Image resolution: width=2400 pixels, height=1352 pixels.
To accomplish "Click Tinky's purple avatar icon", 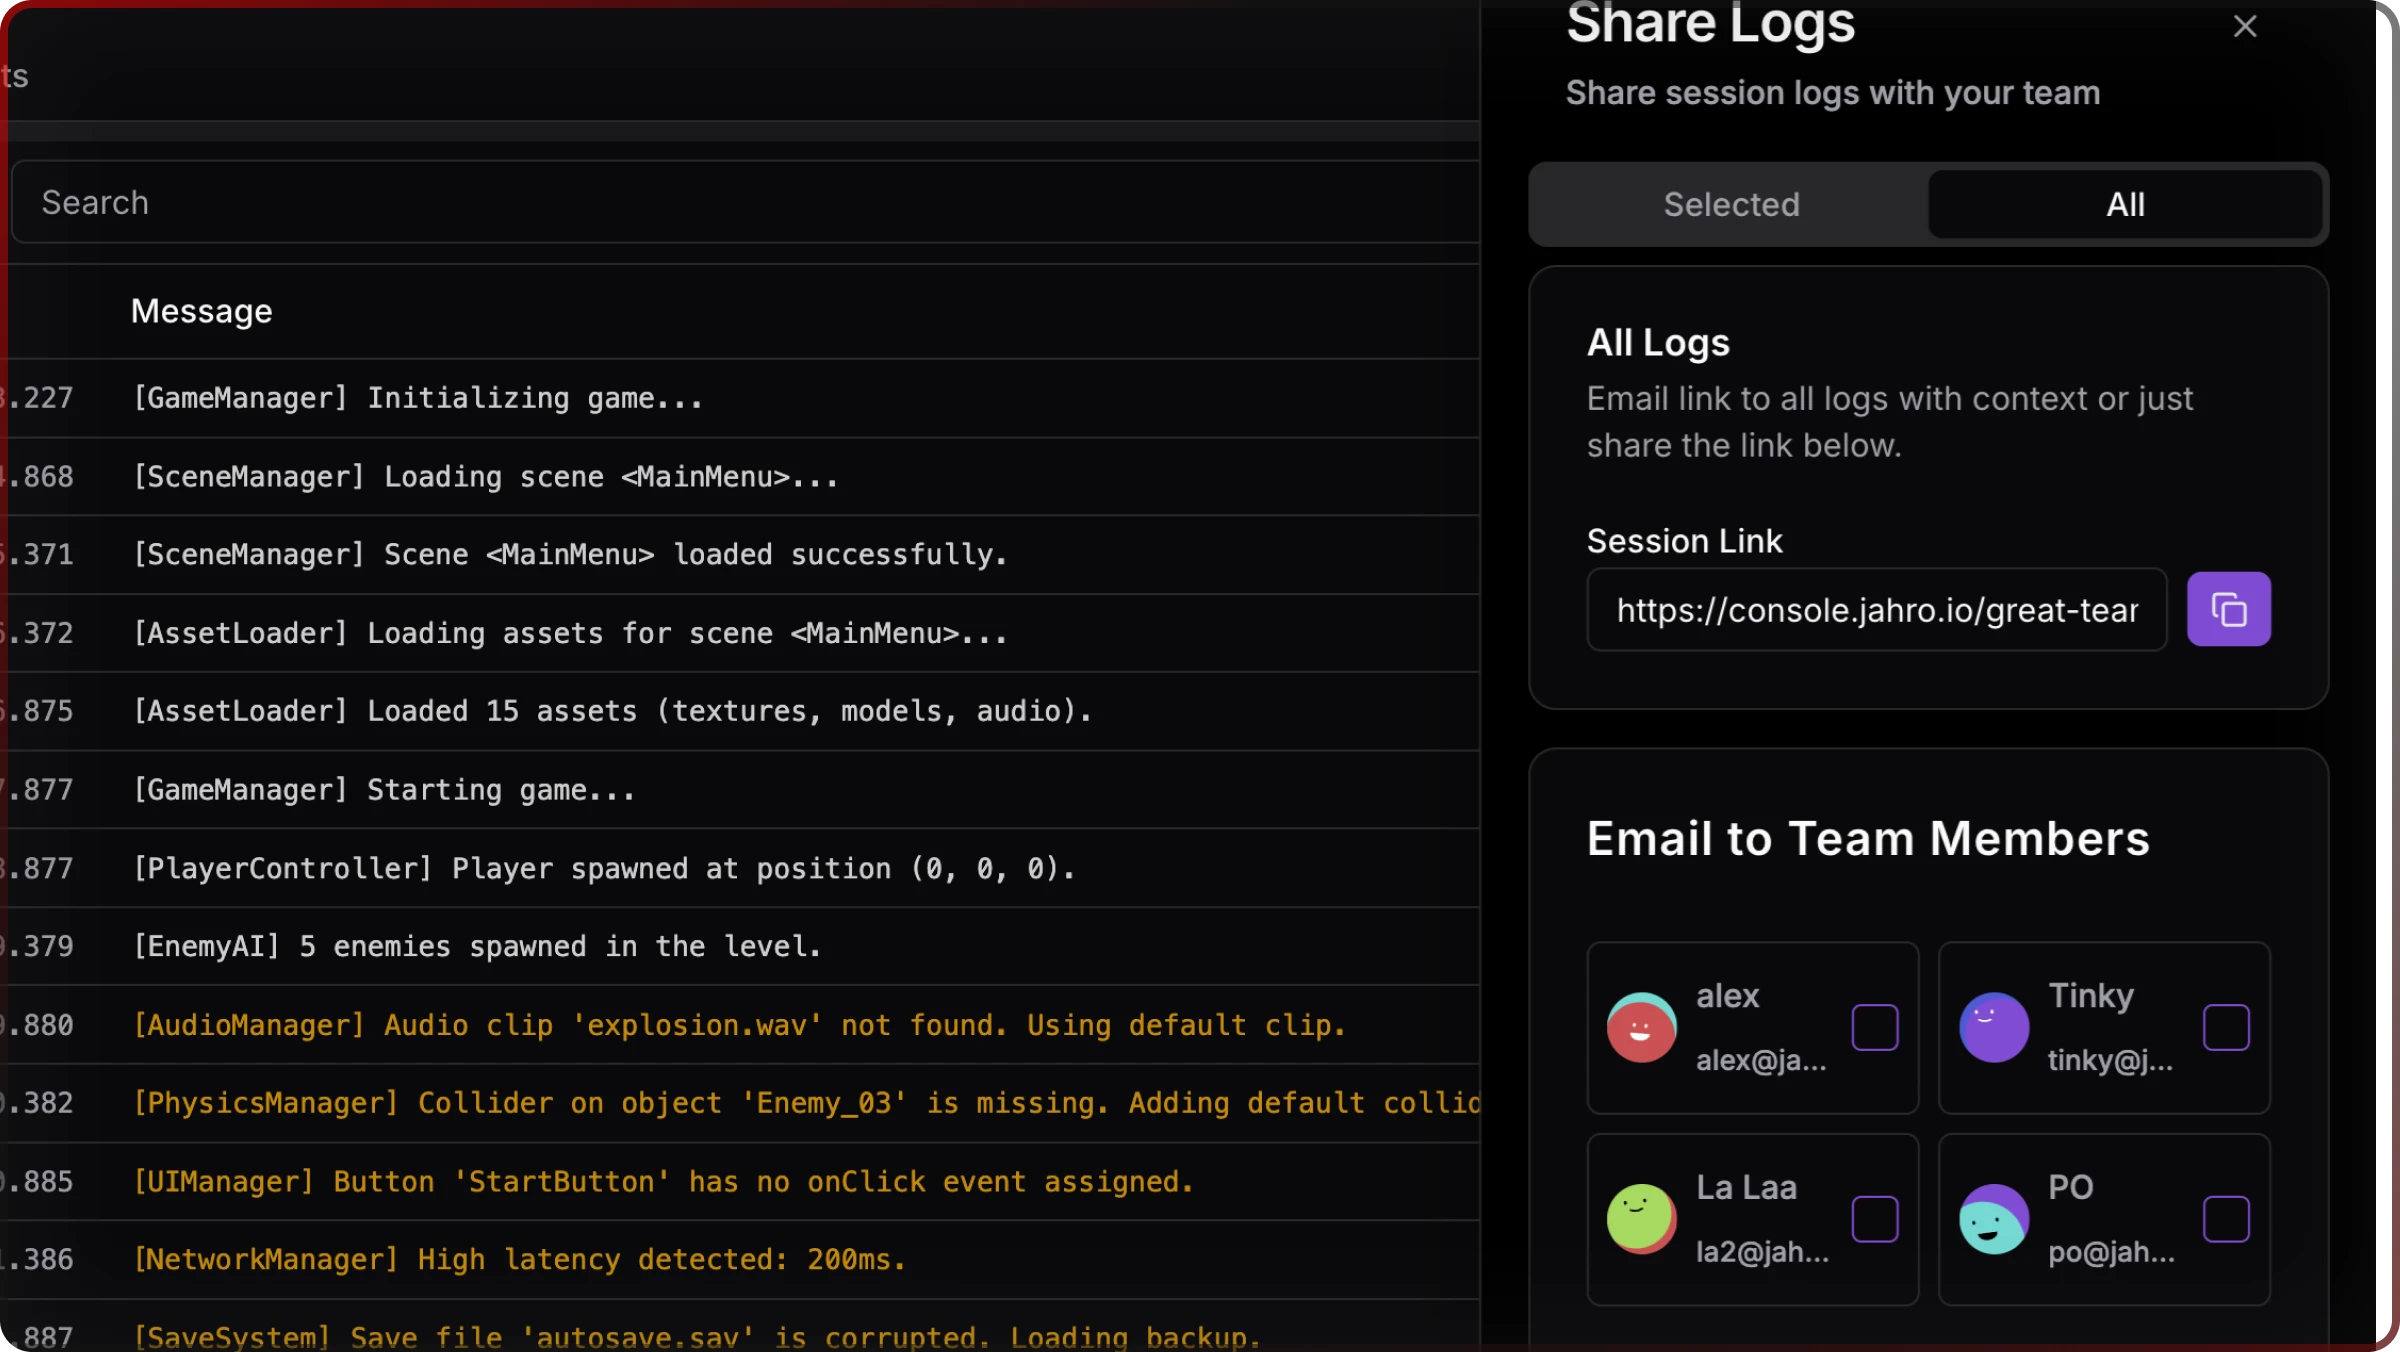I will tap(1993, 1027).
